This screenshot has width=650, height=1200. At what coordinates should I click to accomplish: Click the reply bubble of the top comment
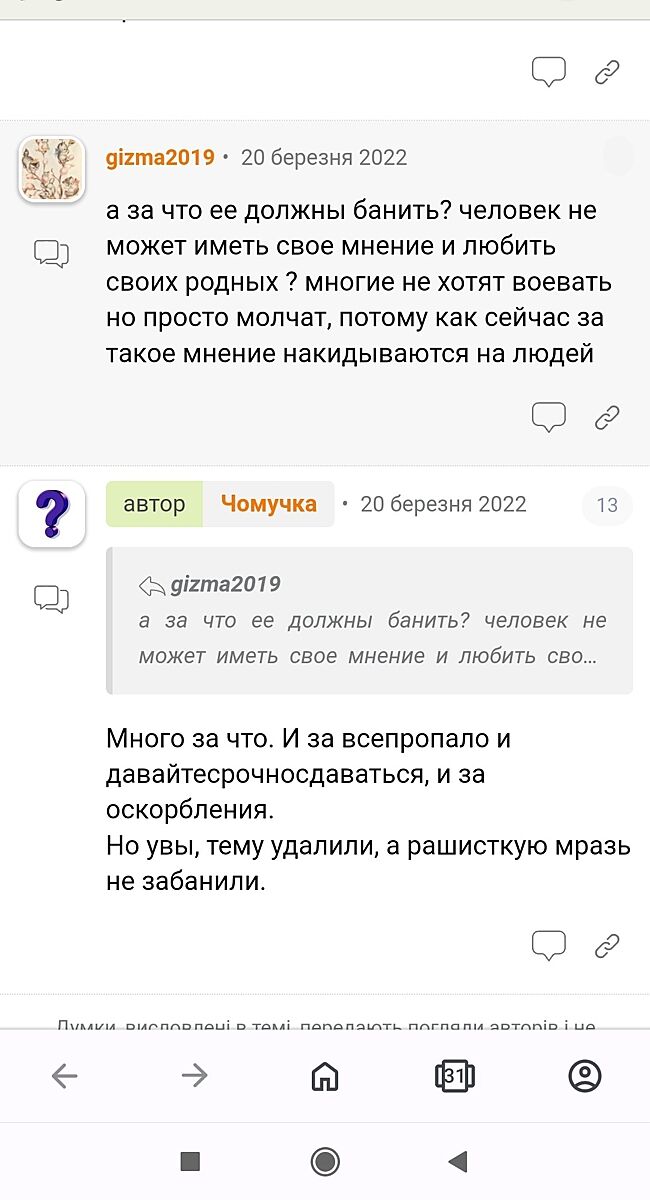(x=548, y=71)
